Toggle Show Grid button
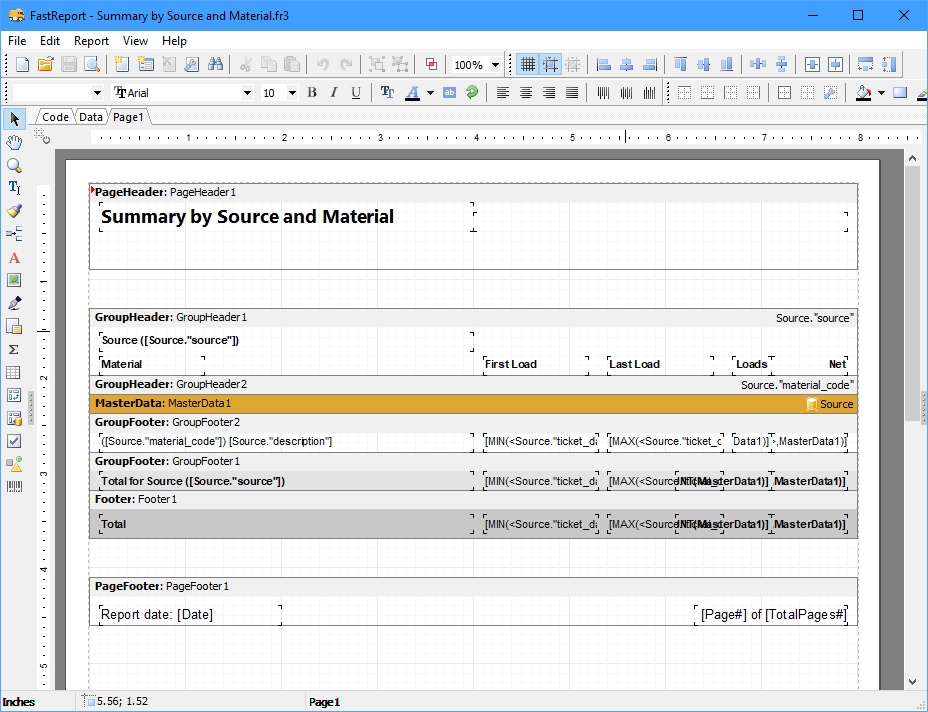This screenshot has height=712, width=928. pos(528,65)
